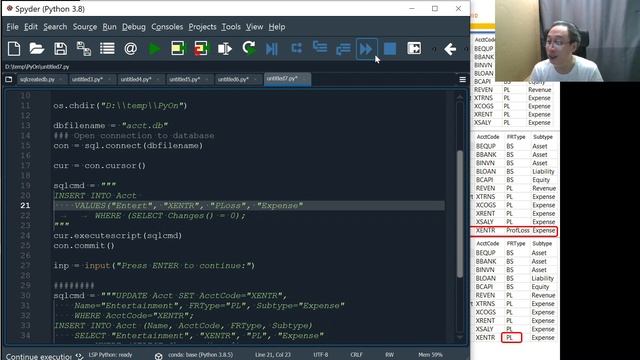This screenshot has height=360, width=640.
Task: Click the CRLF line ending status
Action: click(x=356, y=355)
